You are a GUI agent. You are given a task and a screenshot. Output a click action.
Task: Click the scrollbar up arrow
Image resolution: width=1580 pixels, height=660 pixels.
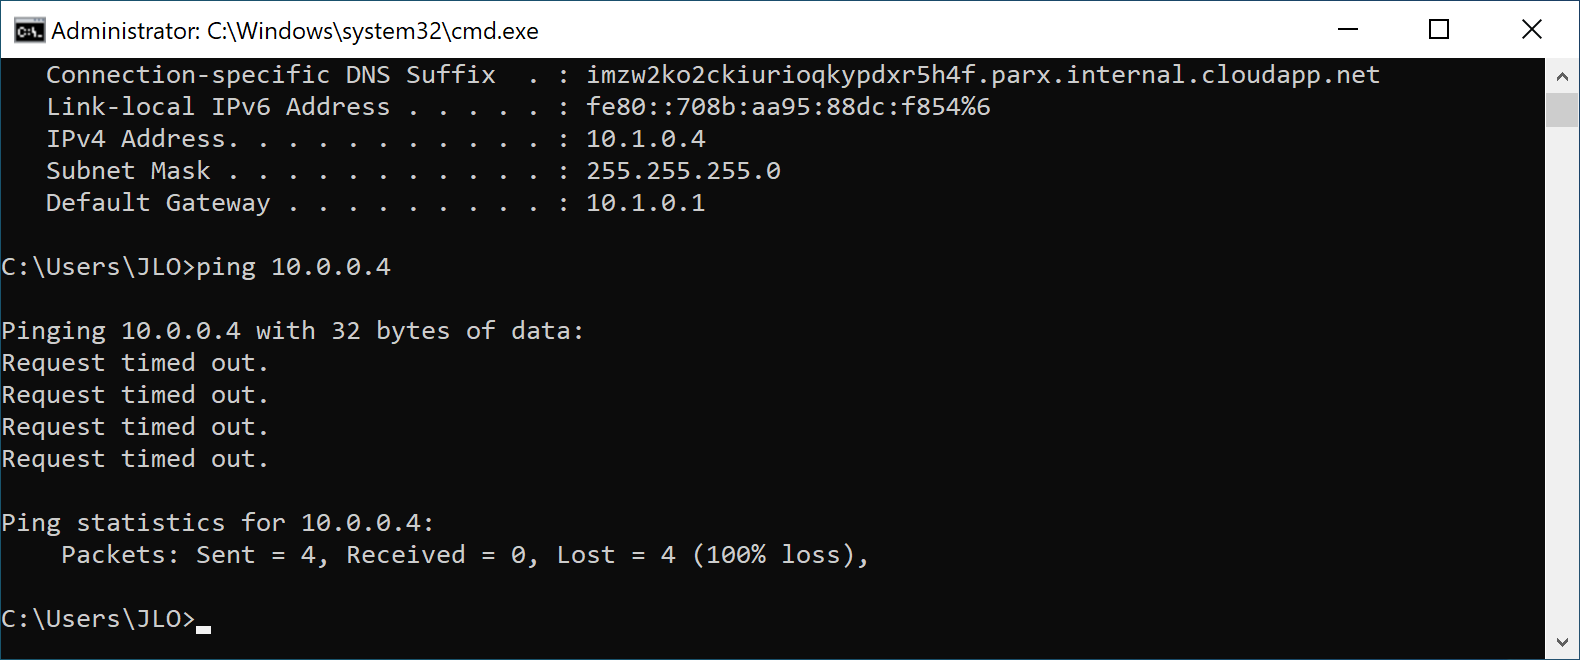click(1561, 75)
